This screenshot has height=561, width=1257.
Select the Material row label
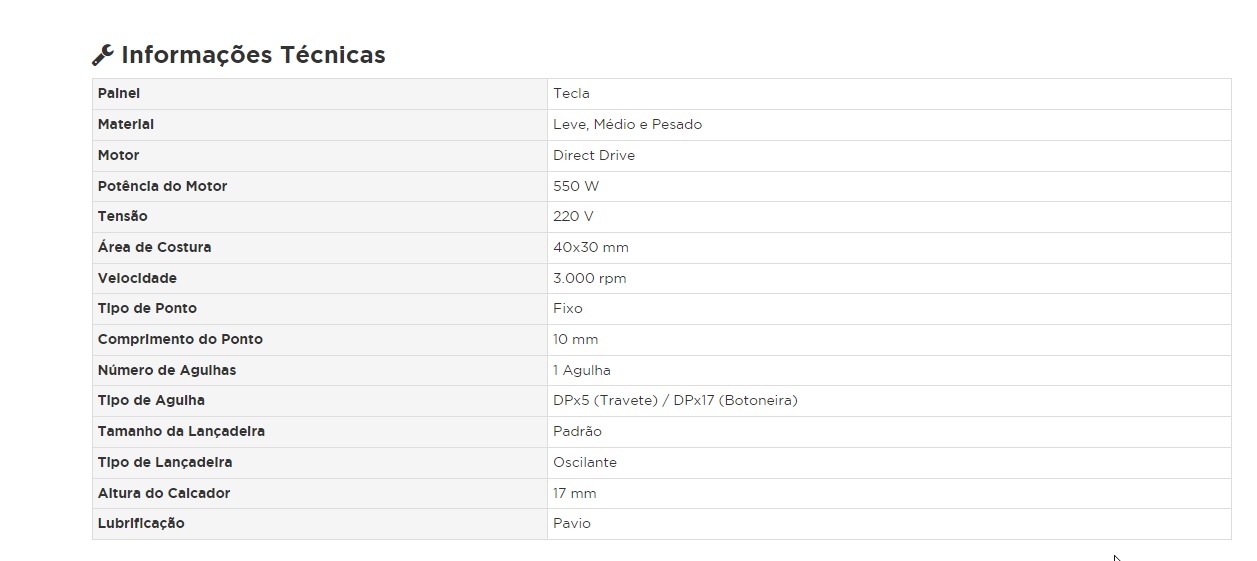coord(126,125)
